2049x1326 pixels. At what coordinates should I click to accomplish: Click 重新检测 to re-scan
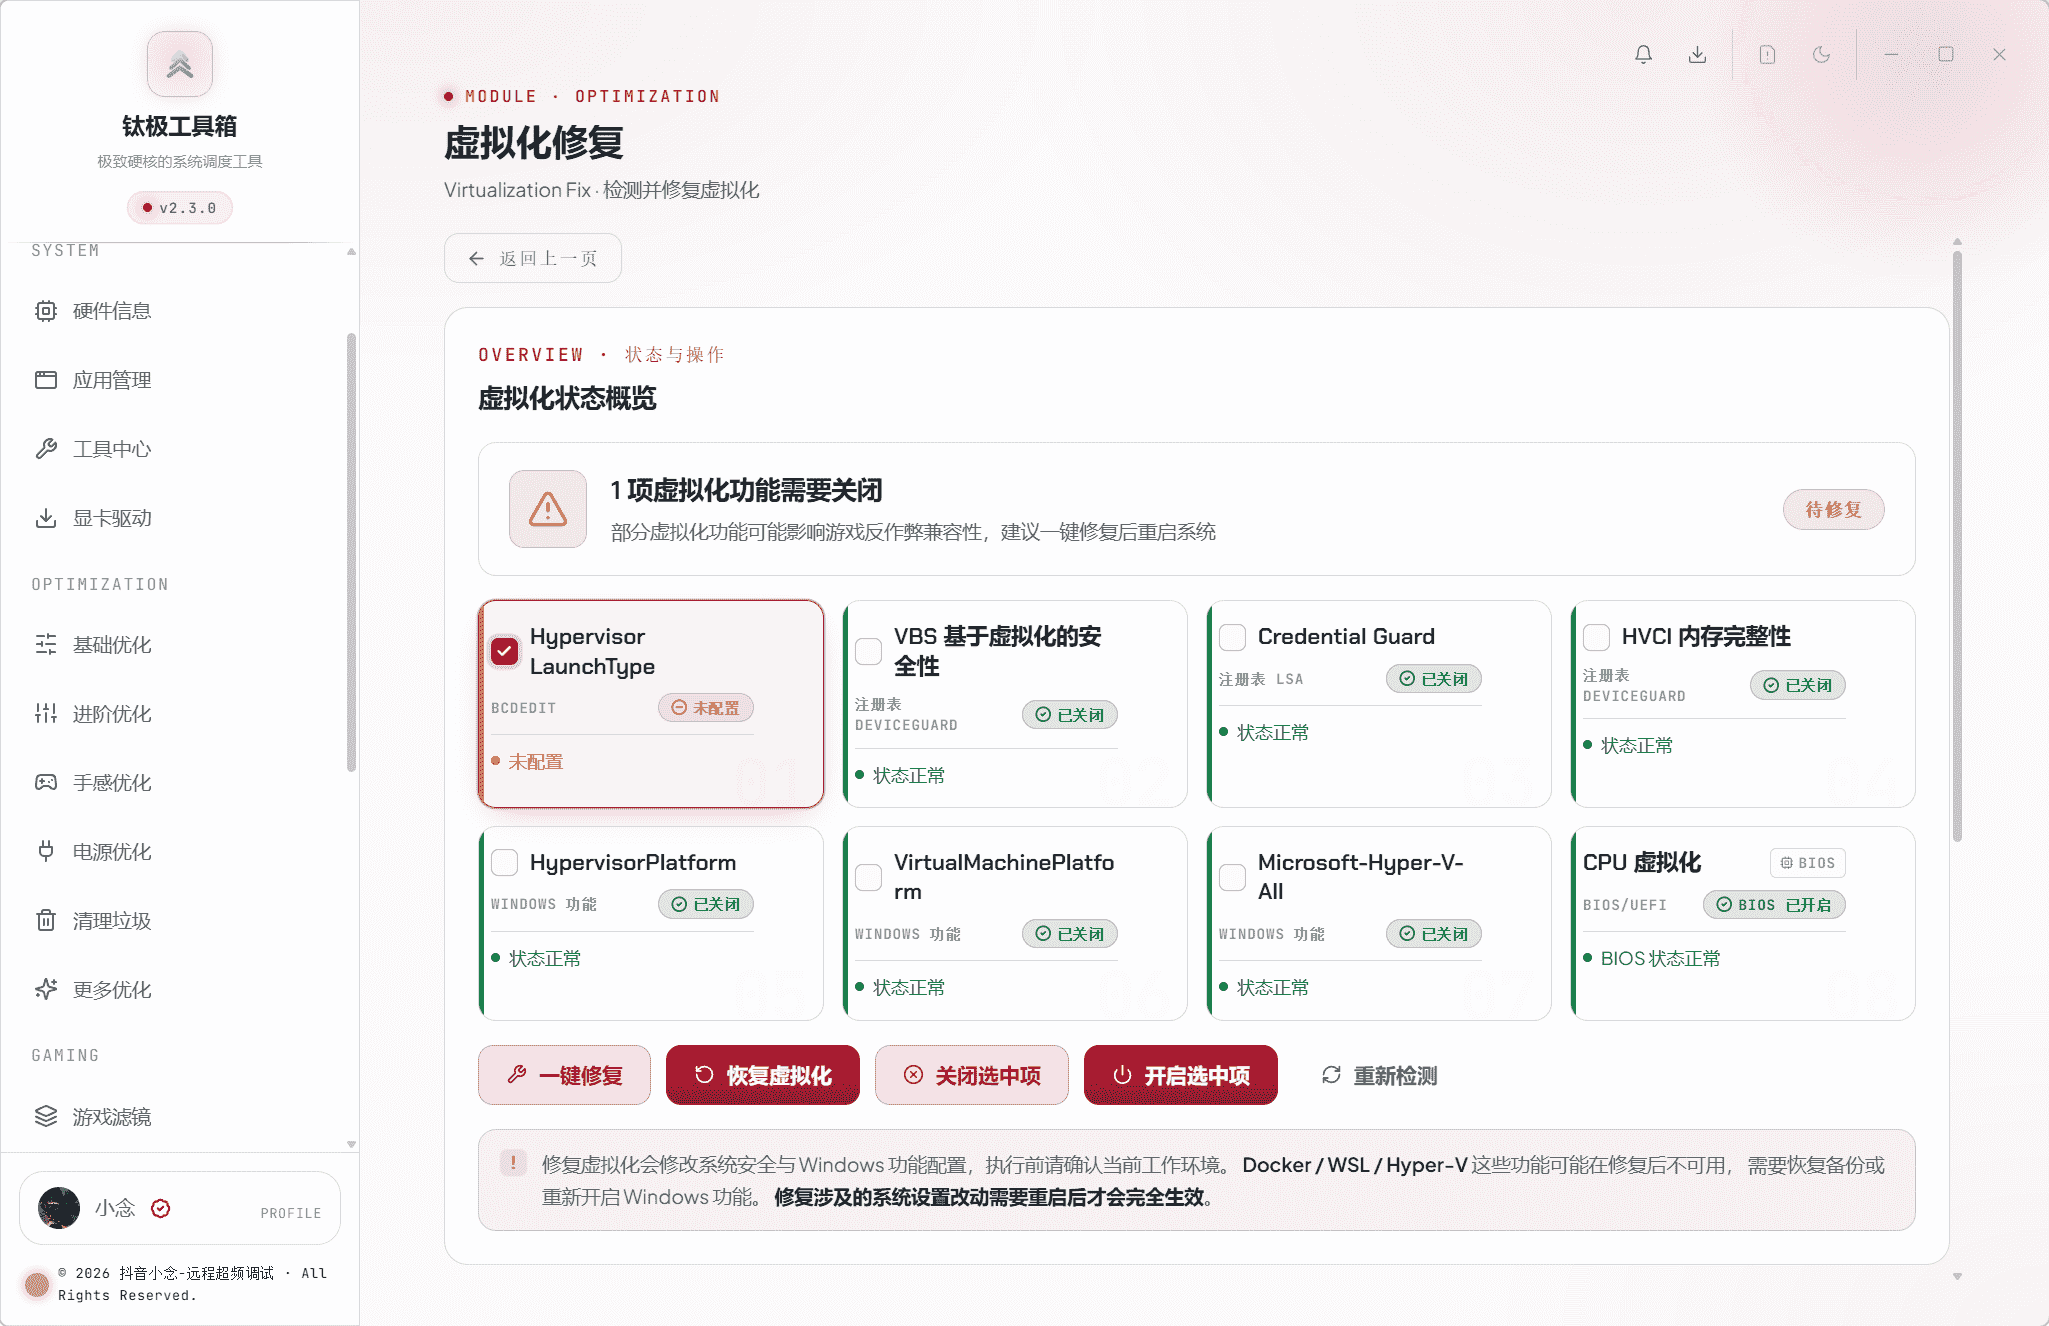1380,1075
